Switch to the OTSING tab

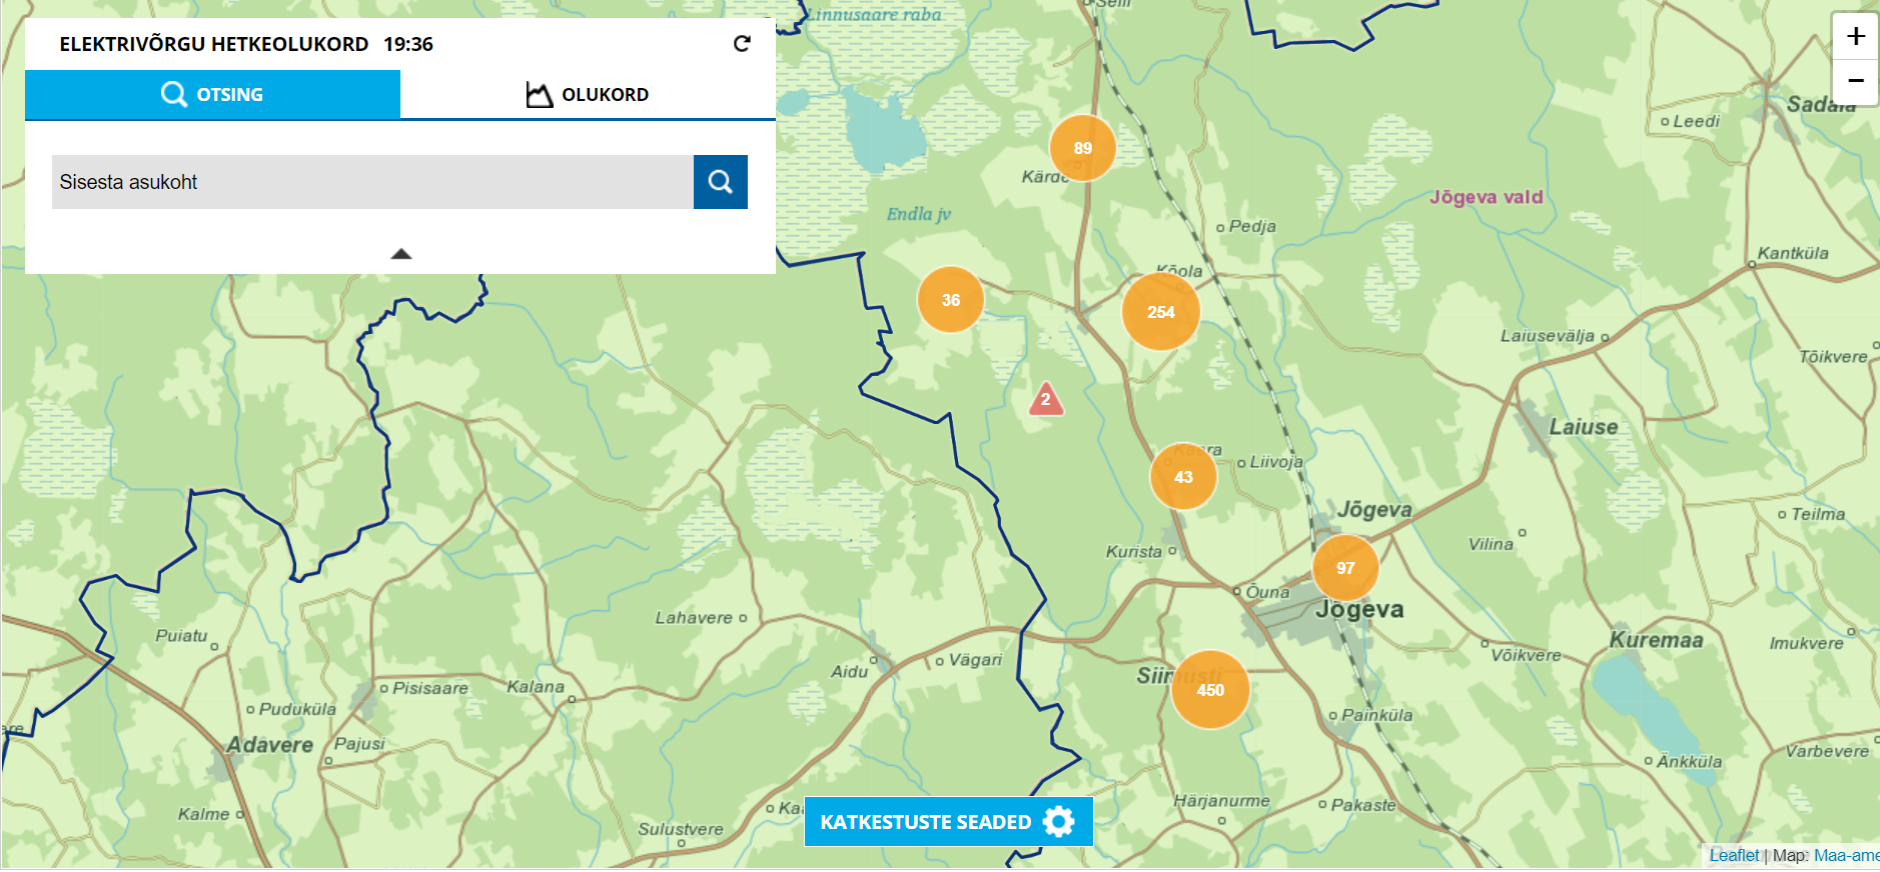213,95
